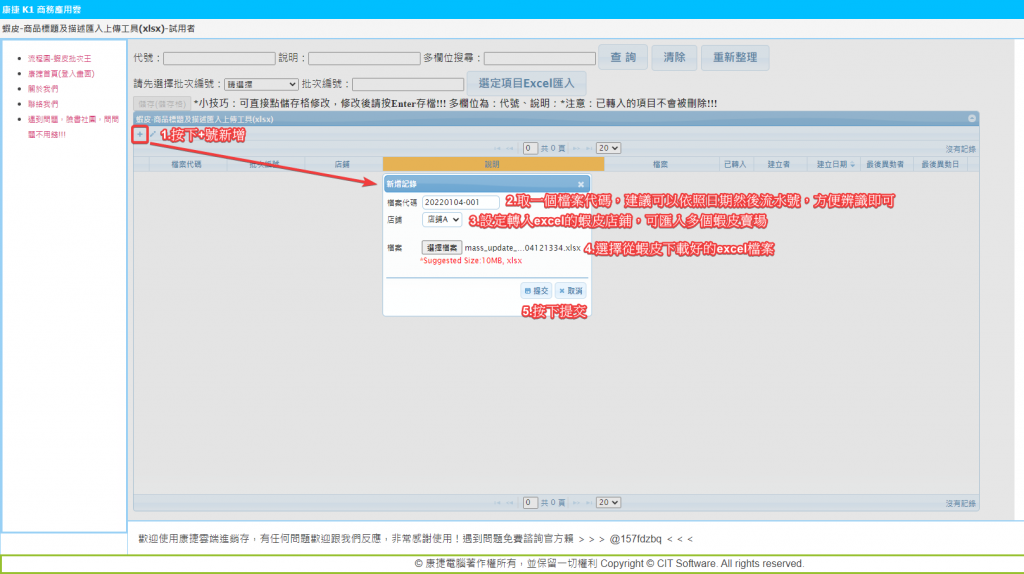Click the 檔案代碼 input field in dialog
The image size is (1024, 574).
pos(461,202)
